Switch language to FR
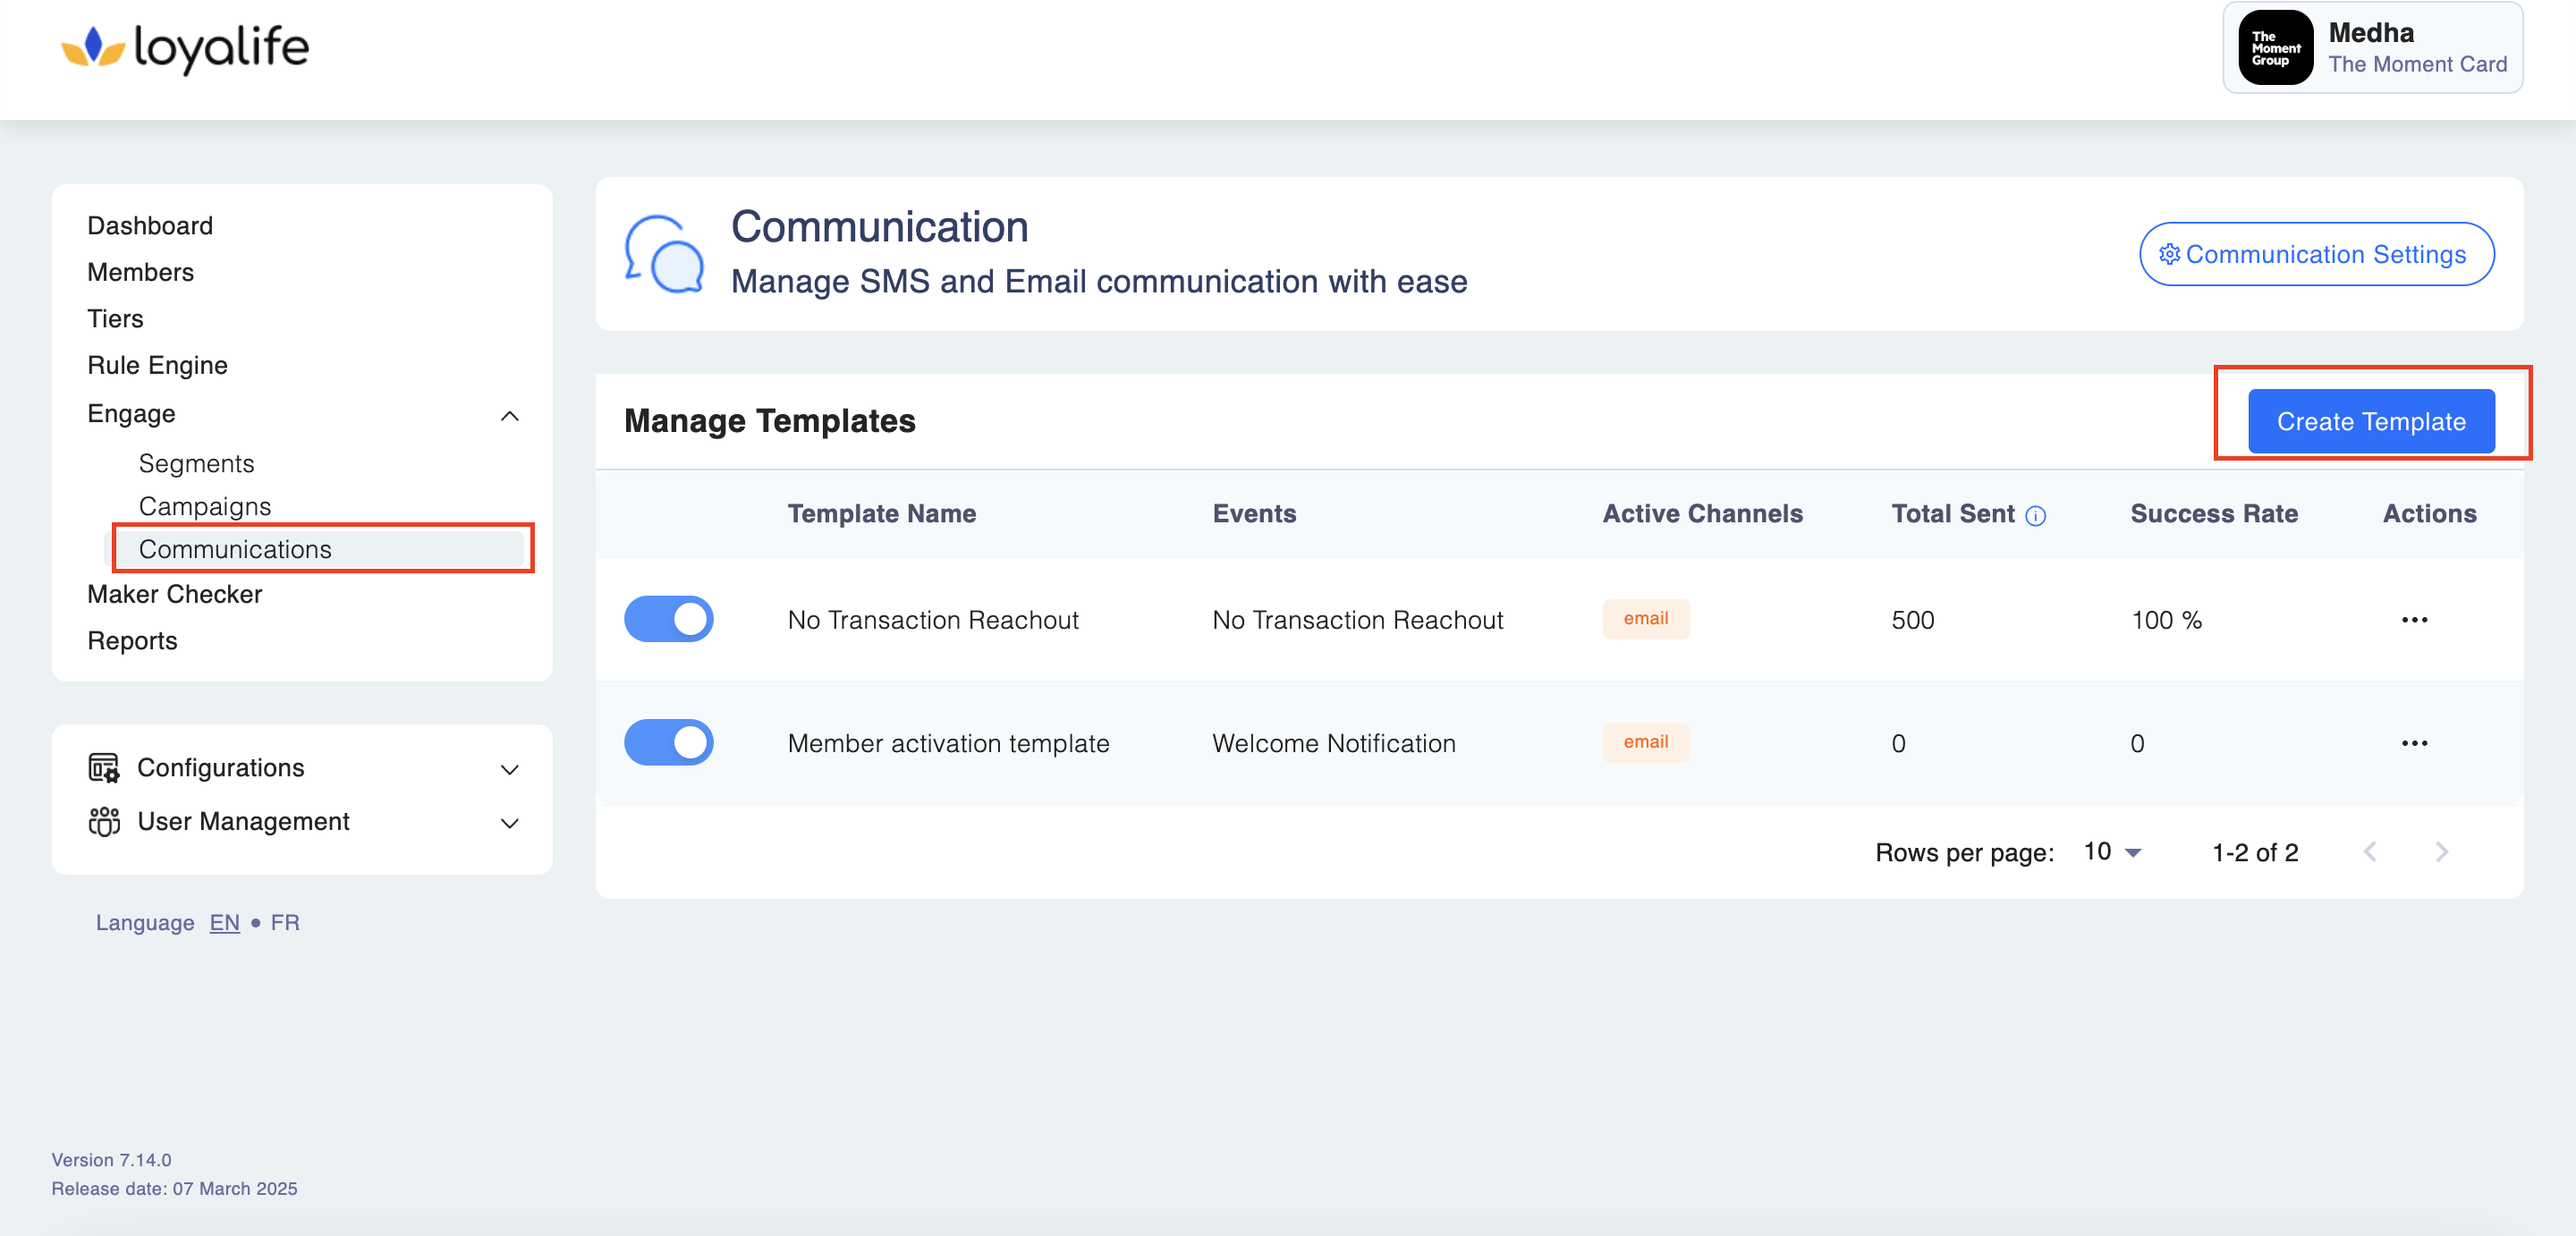Viewport: 2576px width, 1236px height. click(285, 922)
